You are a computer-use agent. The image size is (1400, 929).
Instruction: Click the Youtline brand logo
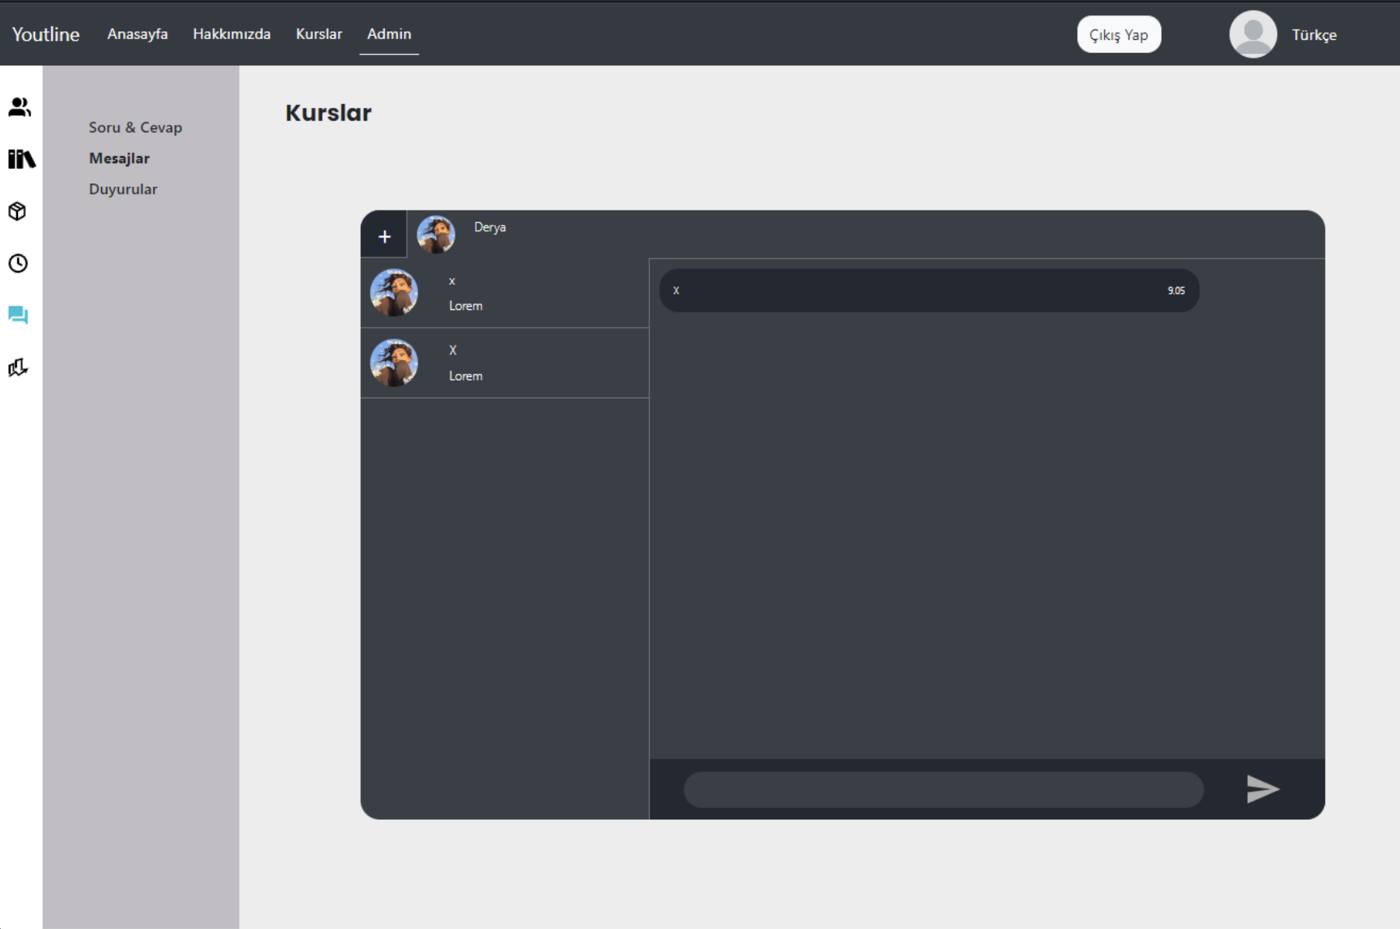click(46, 34)
